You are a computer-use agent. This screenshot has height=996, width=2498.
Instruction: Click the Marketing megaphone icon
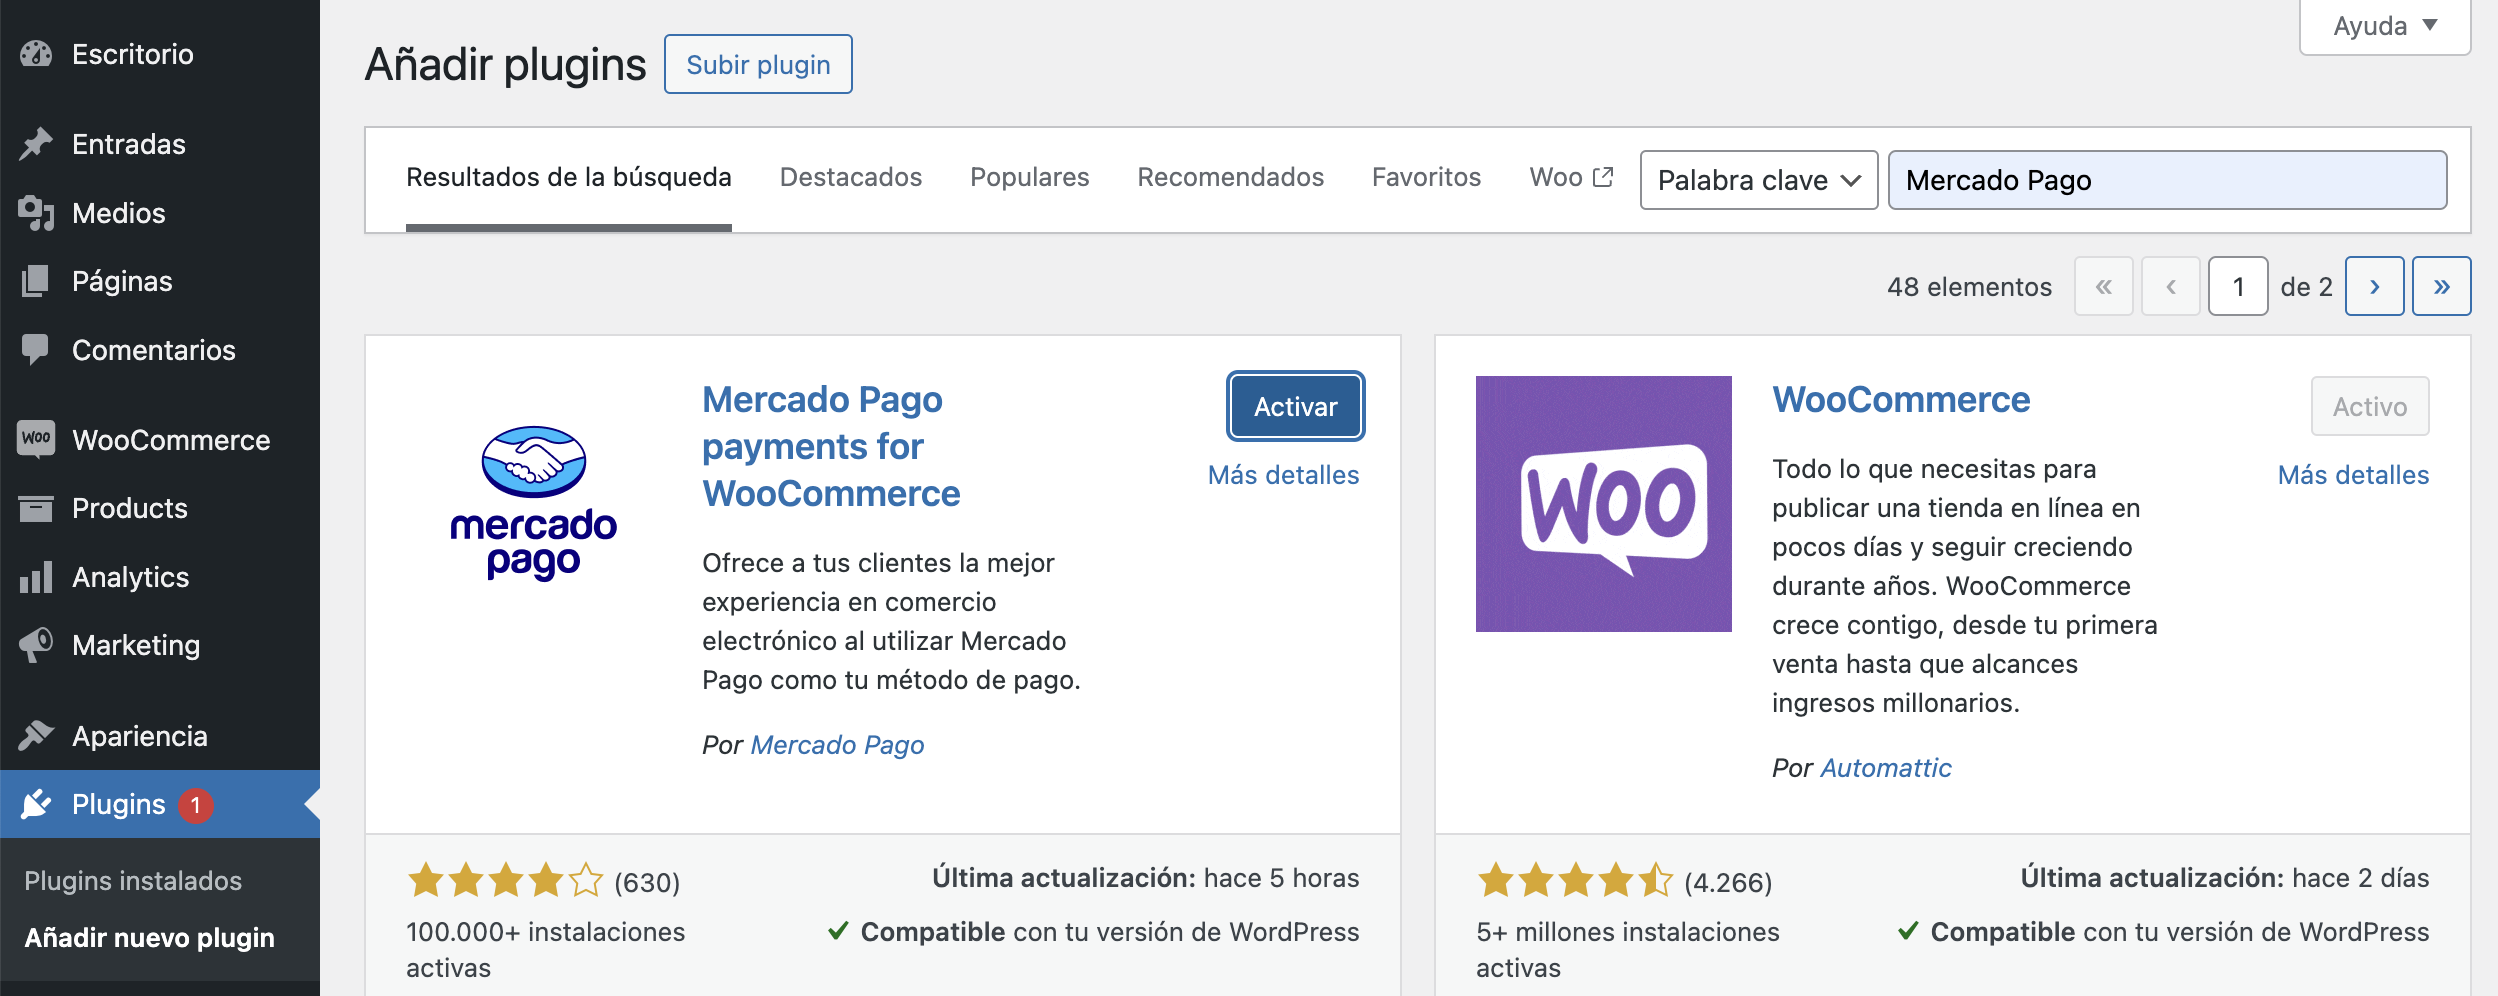click(36, 645)
